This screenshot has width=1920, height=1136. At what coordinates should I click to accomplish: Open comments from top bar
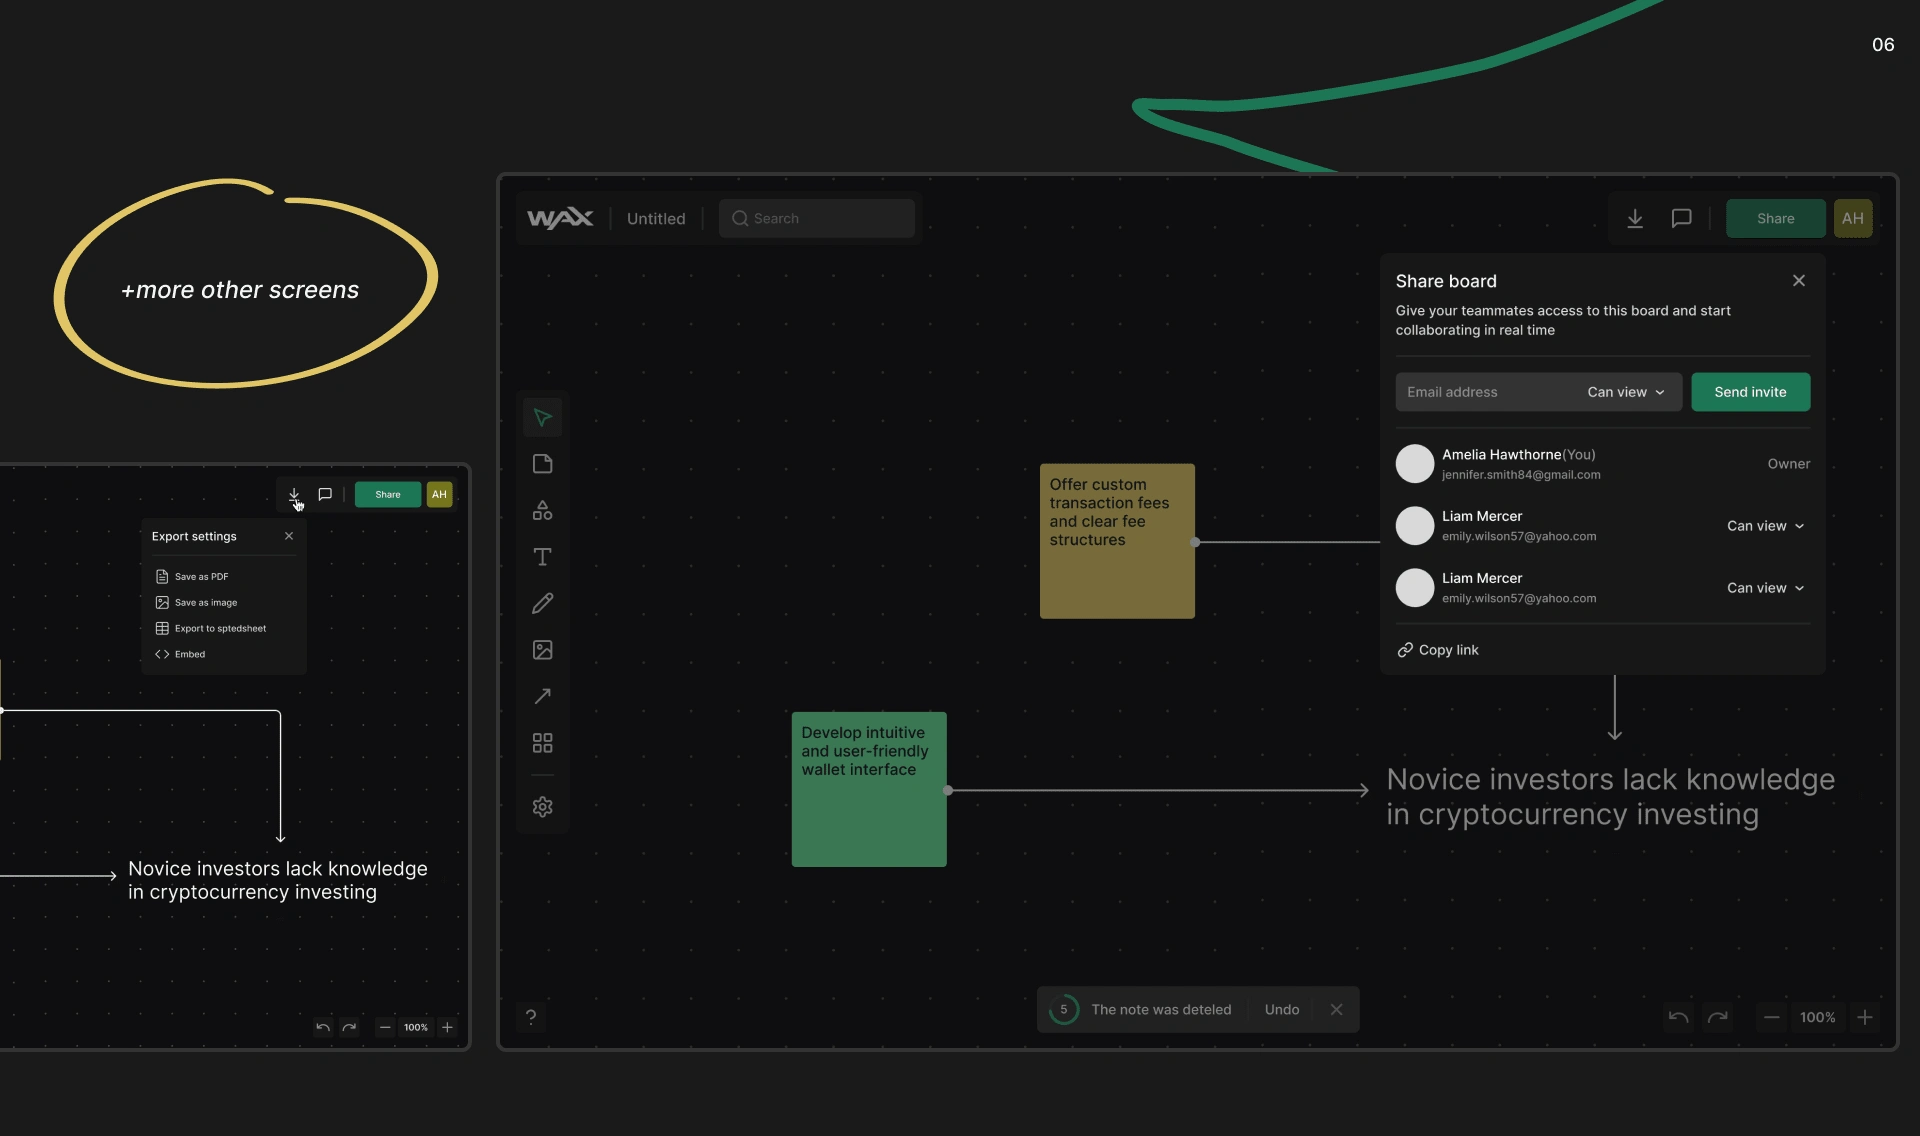pos(1681,218)
